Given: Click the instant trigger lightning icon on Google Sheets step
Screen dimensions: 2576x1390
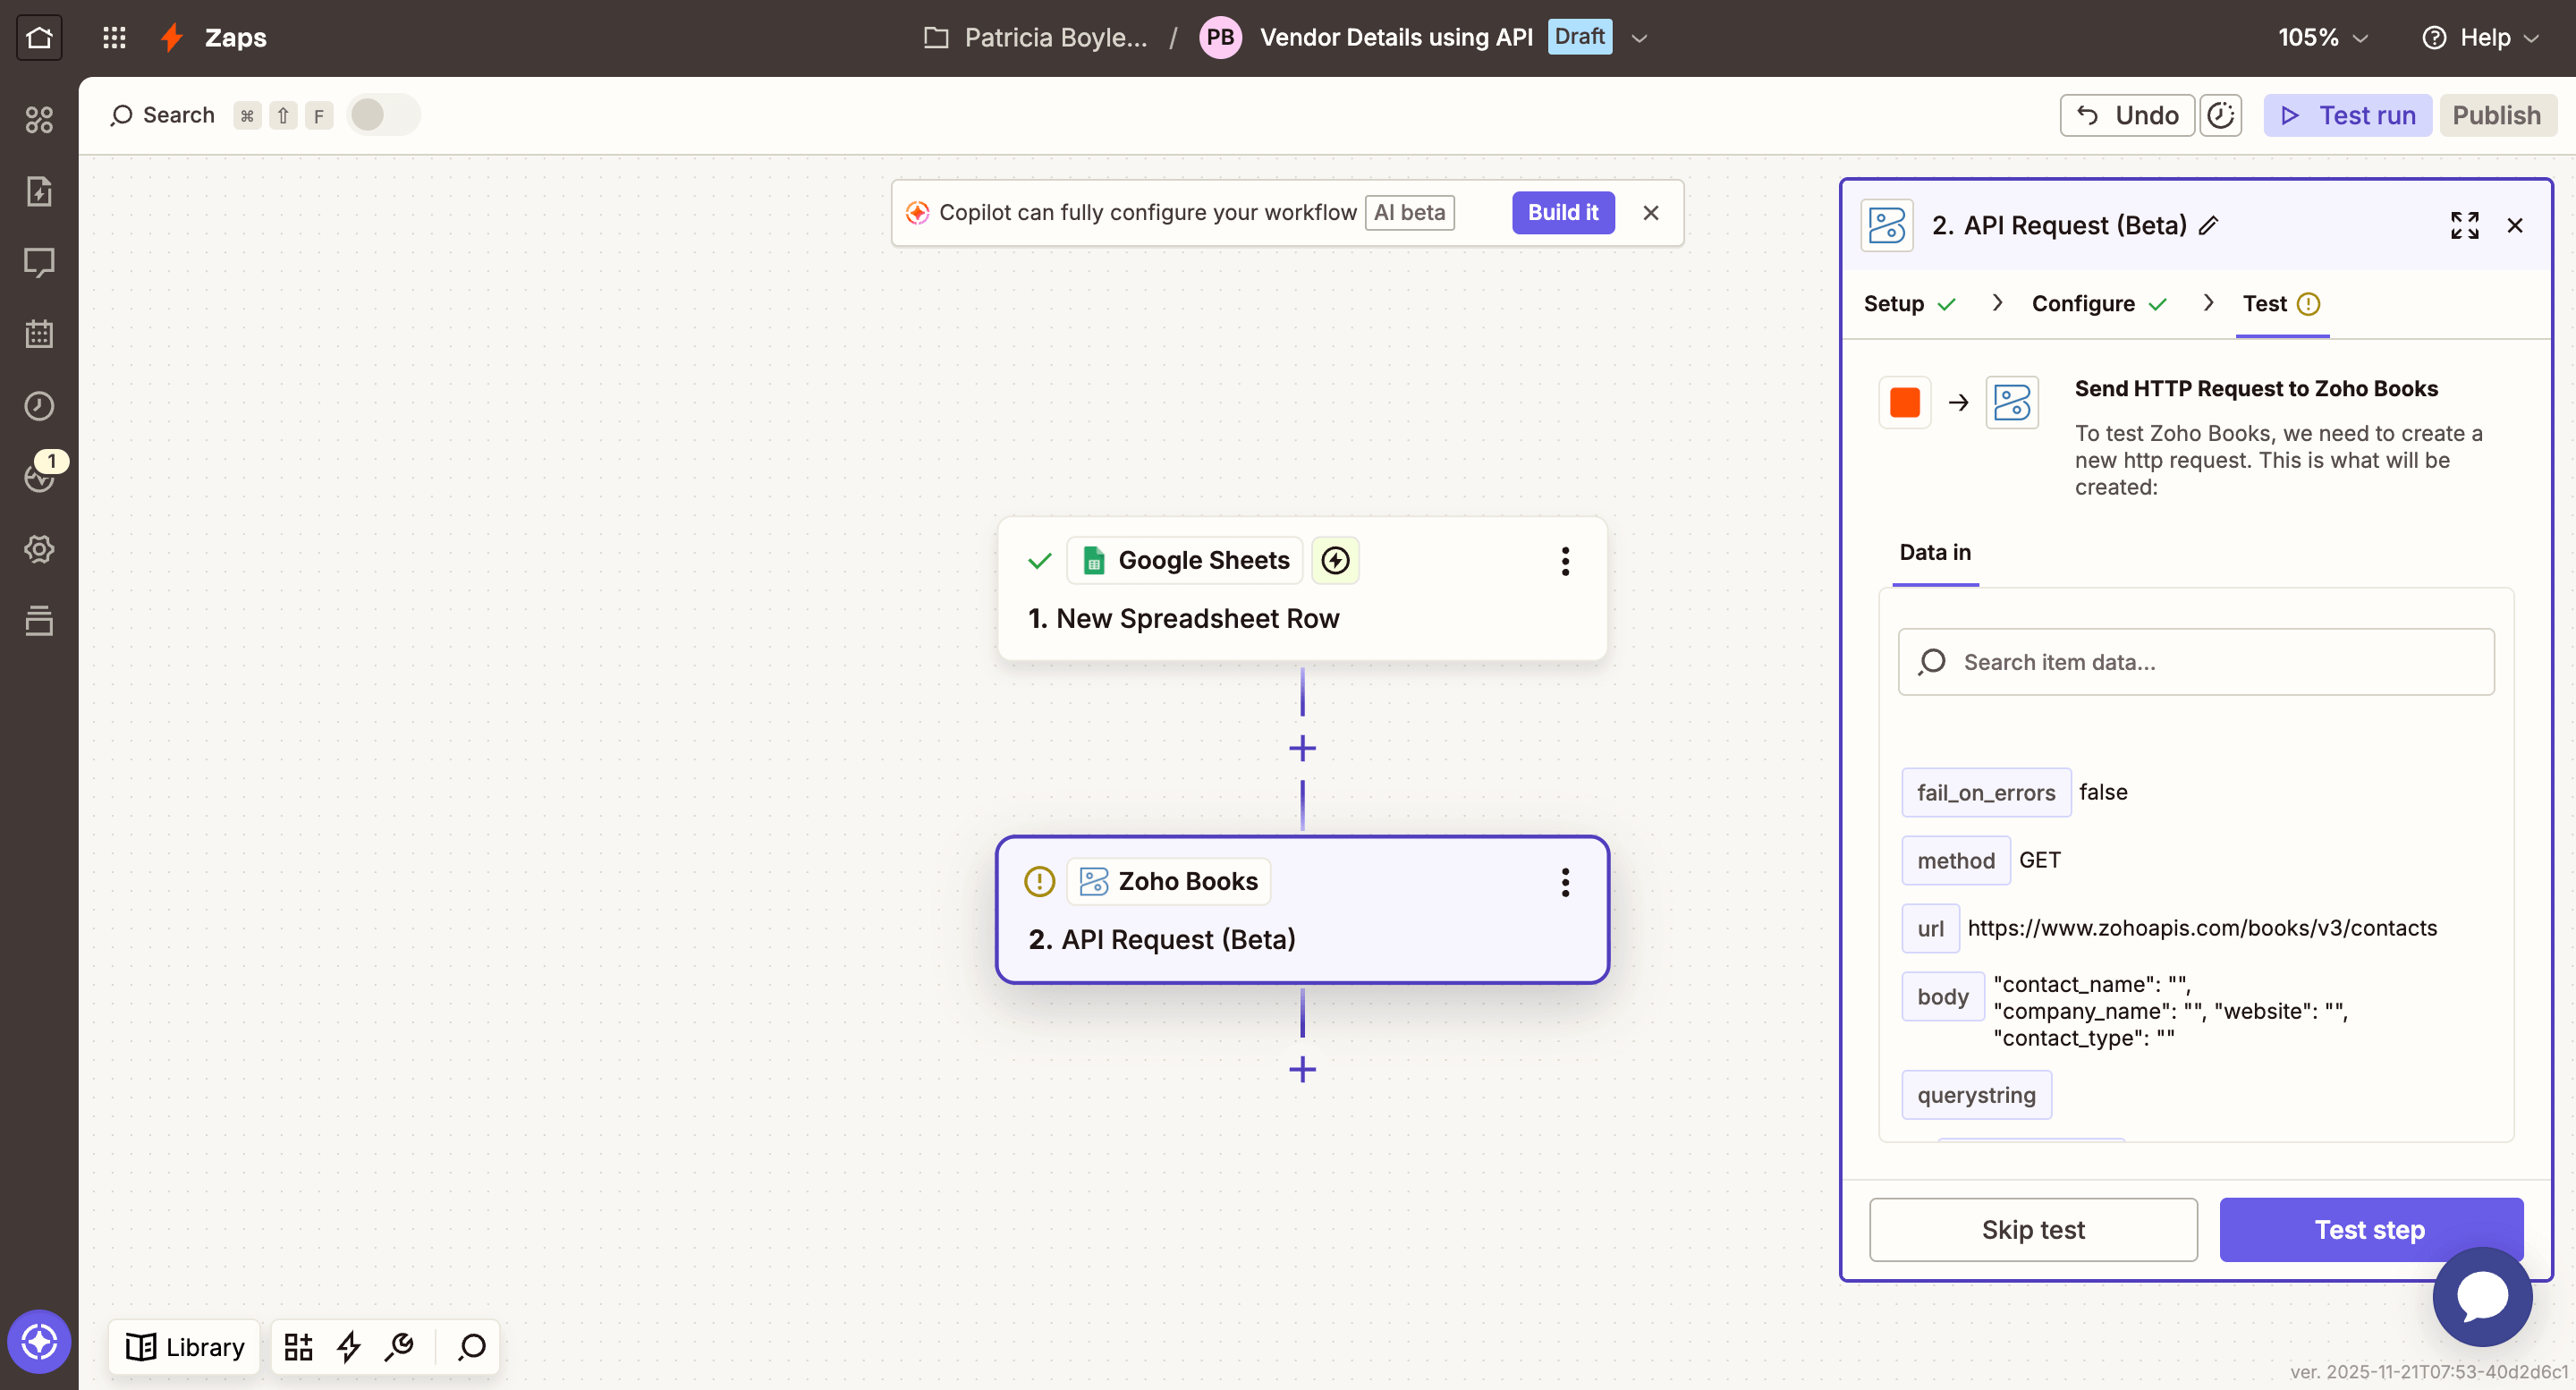Looking at the screenshot, I should pyautogui.click(x=1336, y=561).
